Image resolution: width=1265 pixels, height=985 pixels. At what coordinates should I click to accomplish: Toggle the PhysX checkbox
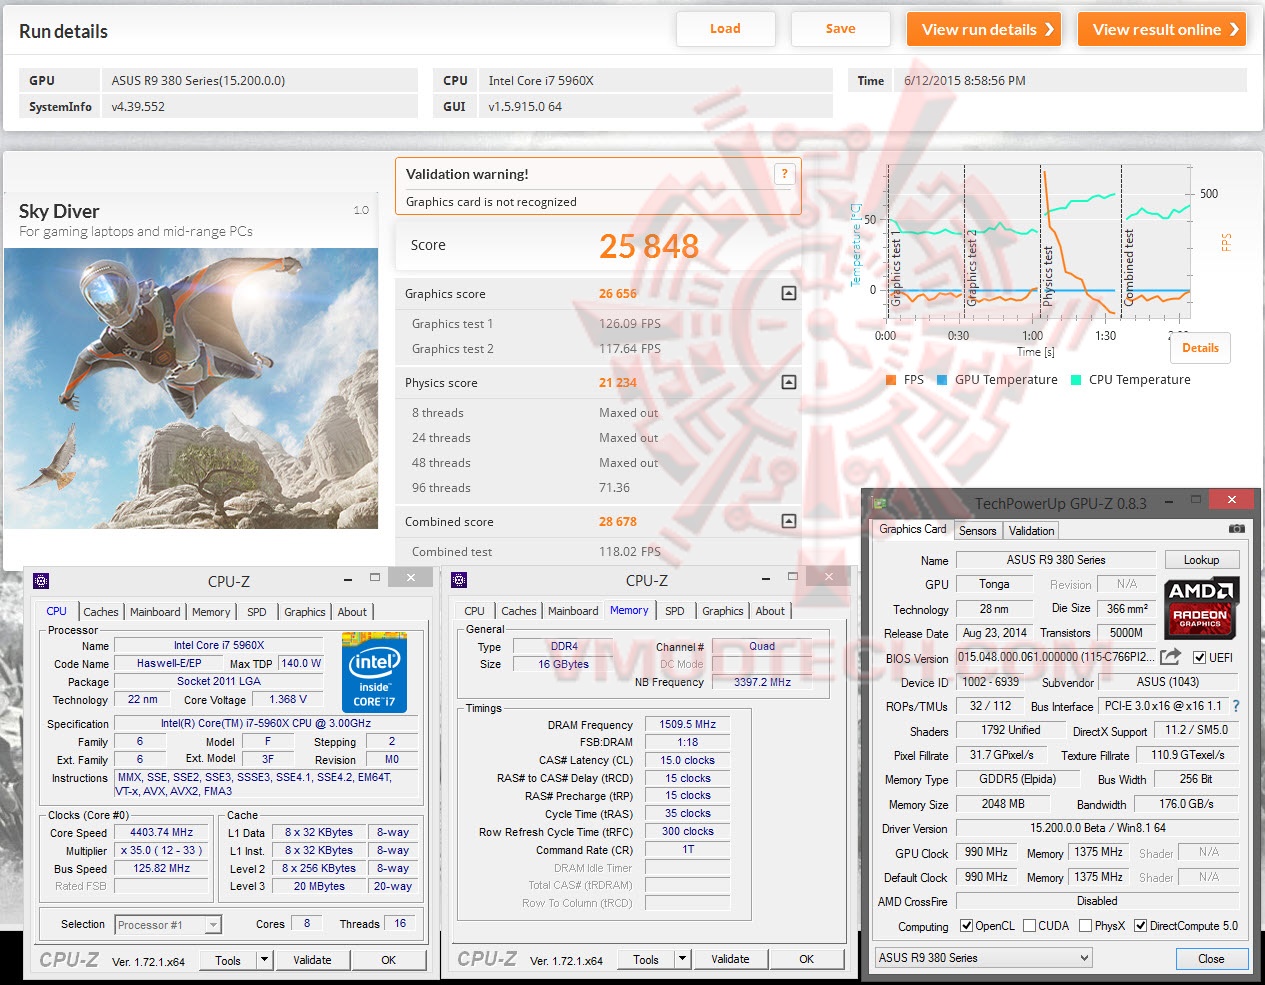click(x=1085, y=926)
